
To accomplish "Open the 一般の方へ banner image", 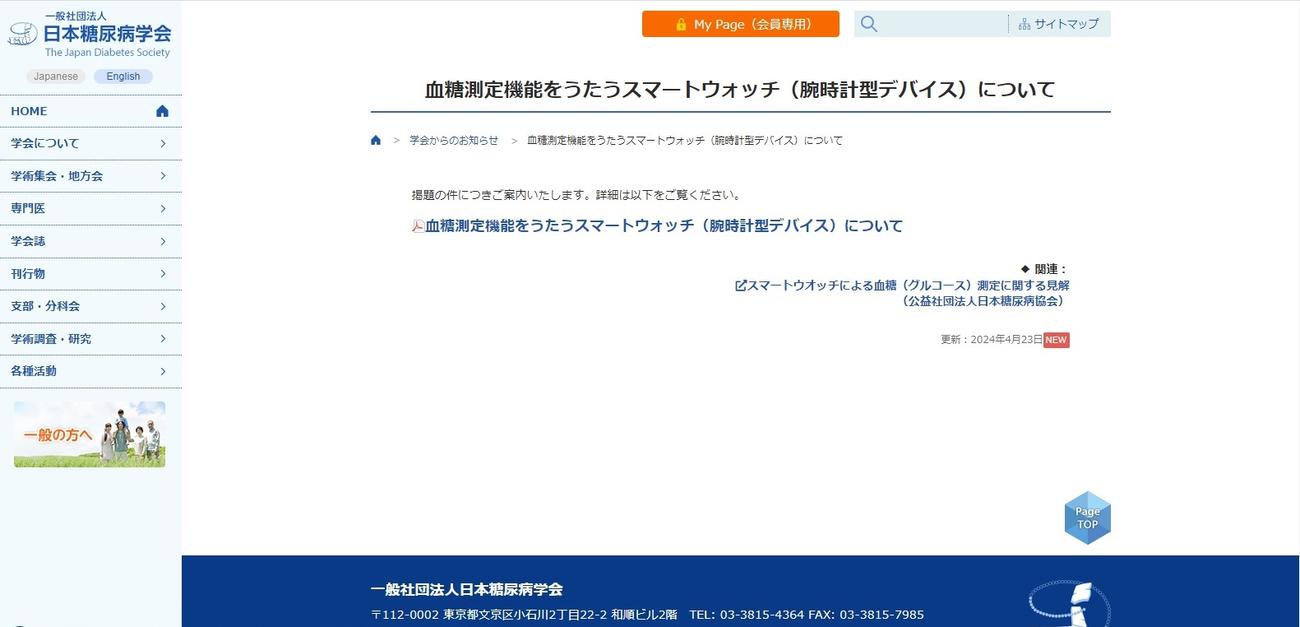I will [90, 434].
